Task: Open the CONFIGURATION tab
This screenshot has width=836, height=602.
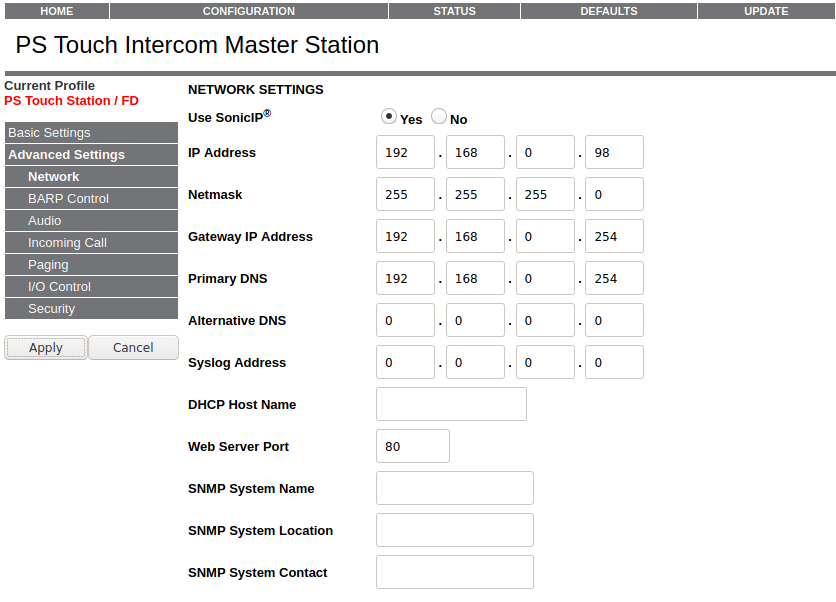Action: click(248, 11)
